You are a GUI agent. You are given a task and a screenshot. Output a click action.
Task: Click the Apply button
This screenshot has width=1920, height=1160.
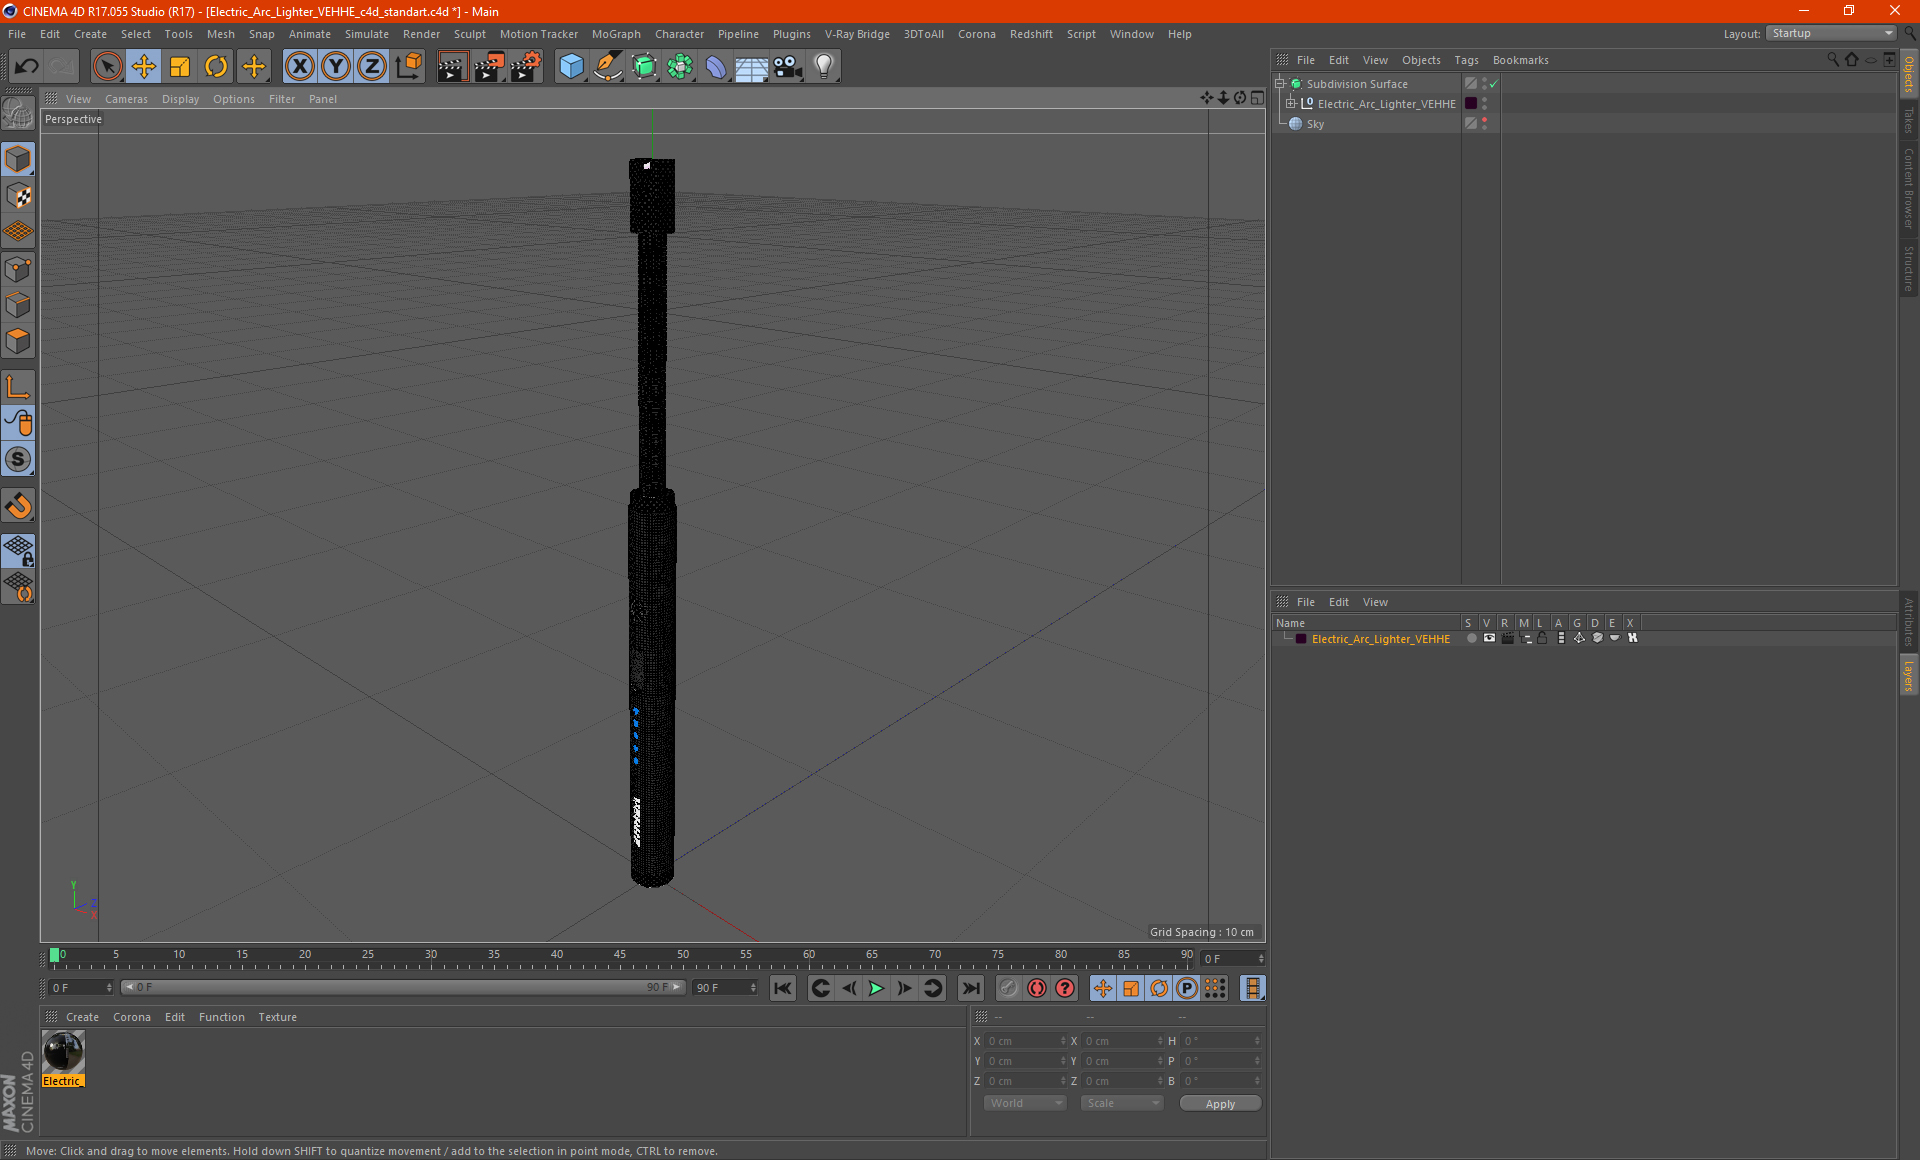click(x=1219, y=1103)
